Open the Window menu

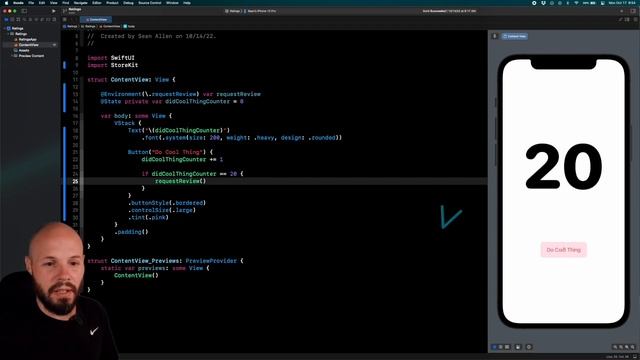click(x=172, y=3)
